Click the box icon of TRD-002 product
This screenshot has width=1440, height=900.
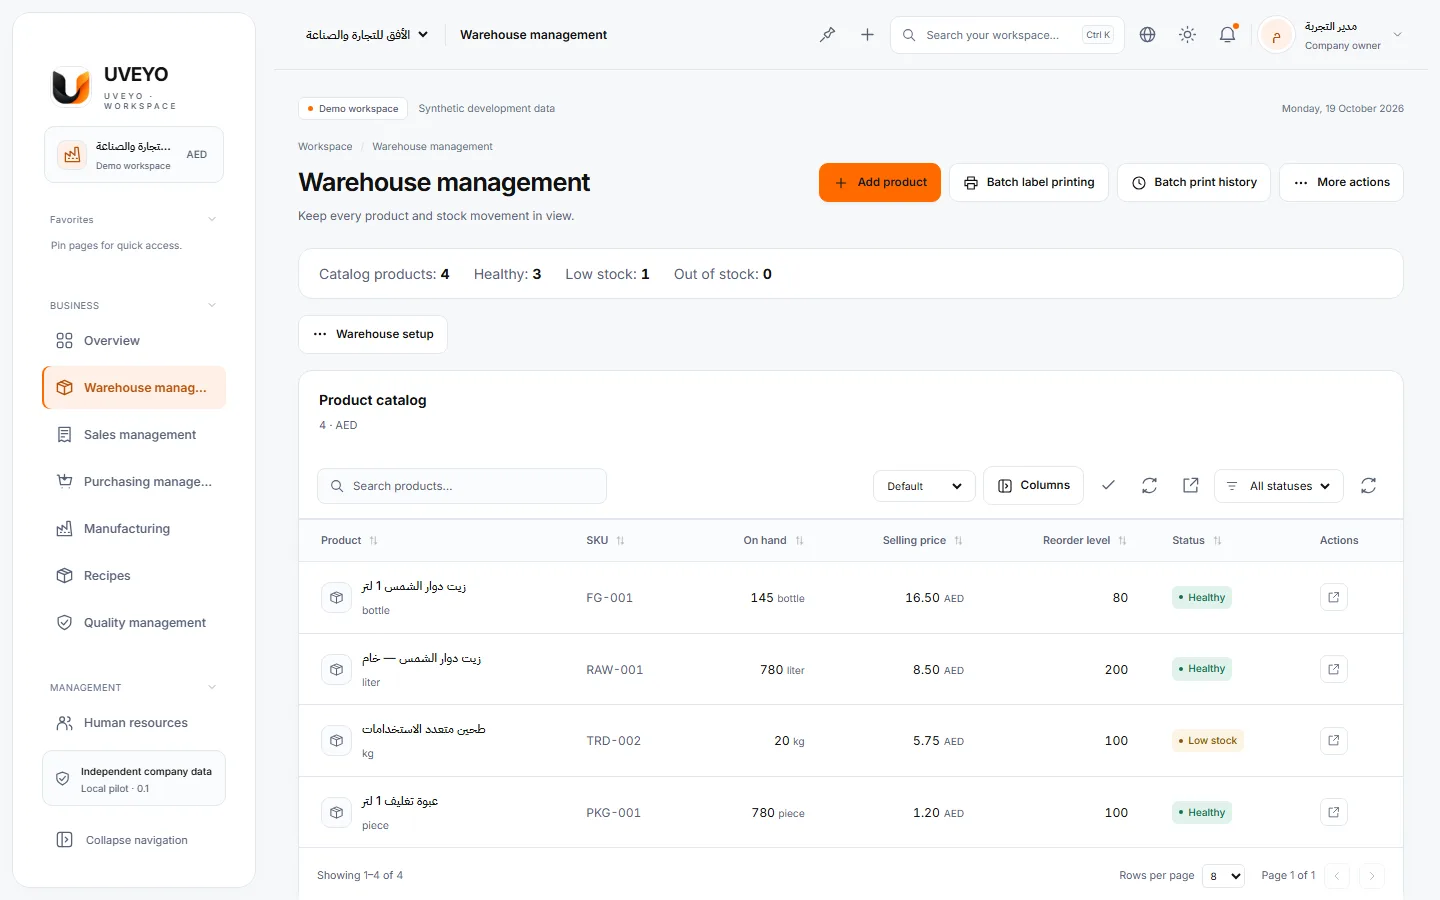[336, 741]
